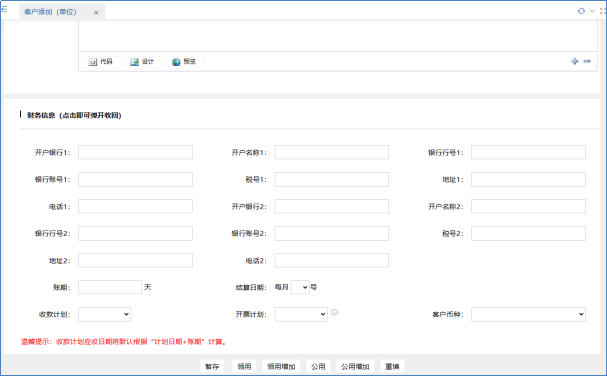Screen dimensions: 607x377
Task: Click inside the rich text editor area
Action: click(x=338, y=36)
